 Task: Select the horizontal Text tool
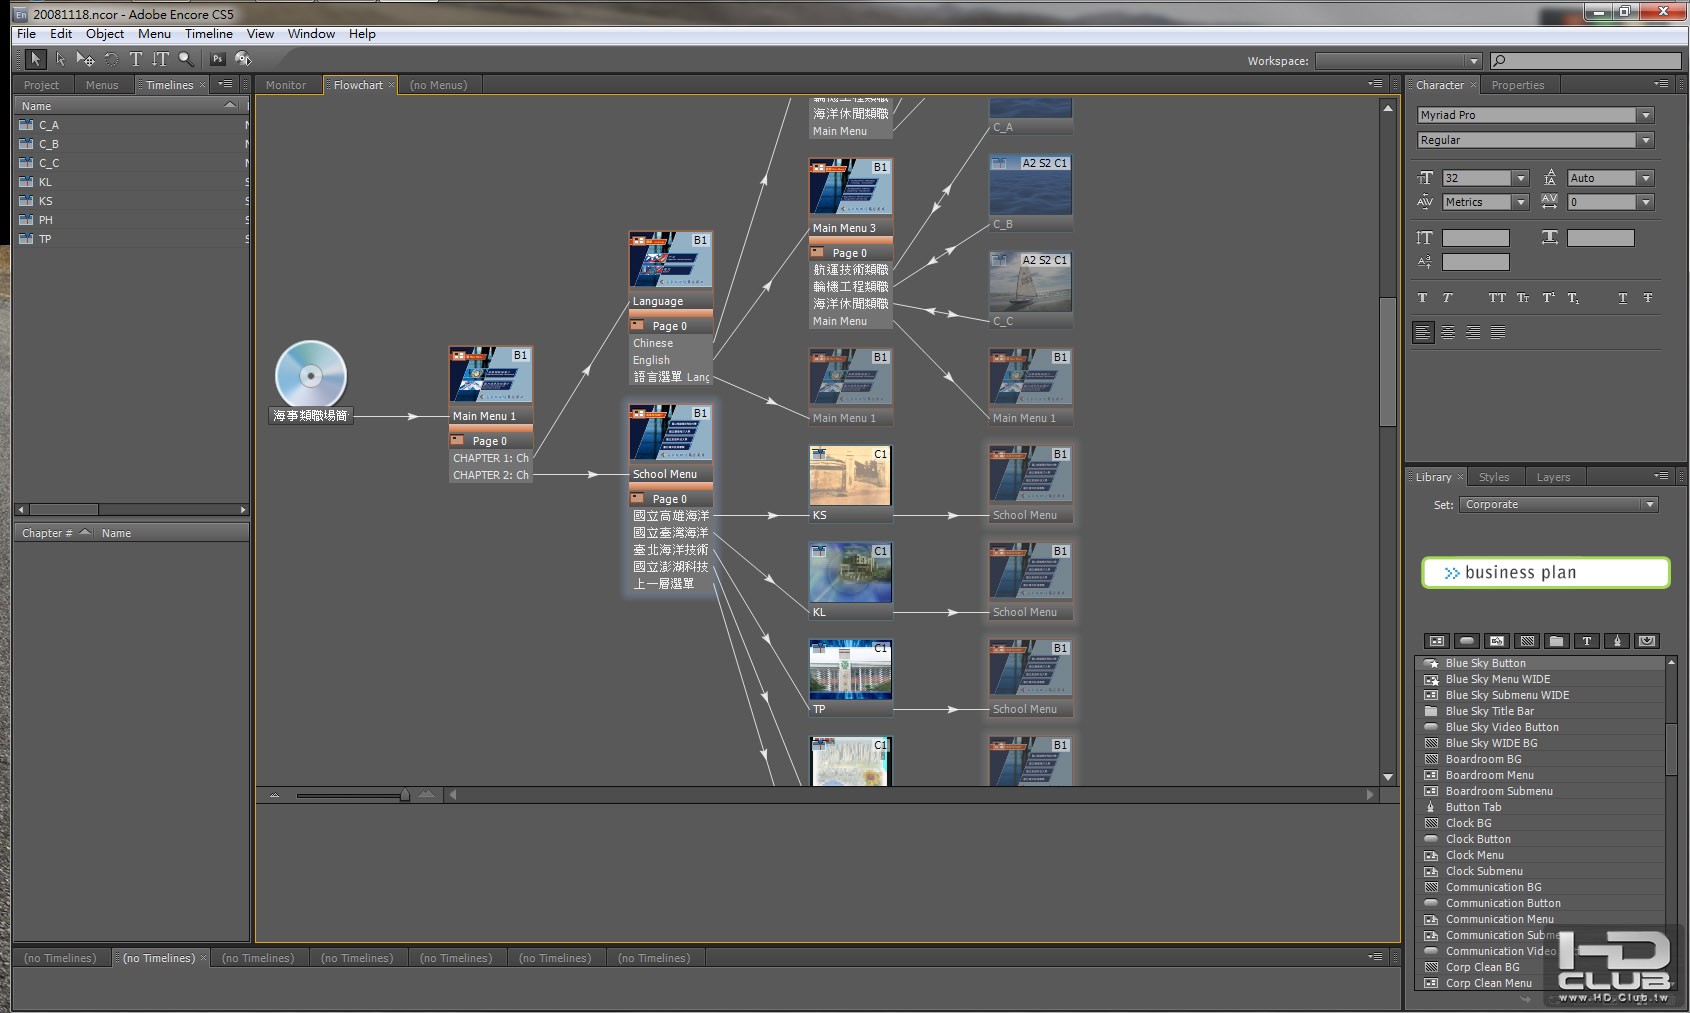coord(136,59)
